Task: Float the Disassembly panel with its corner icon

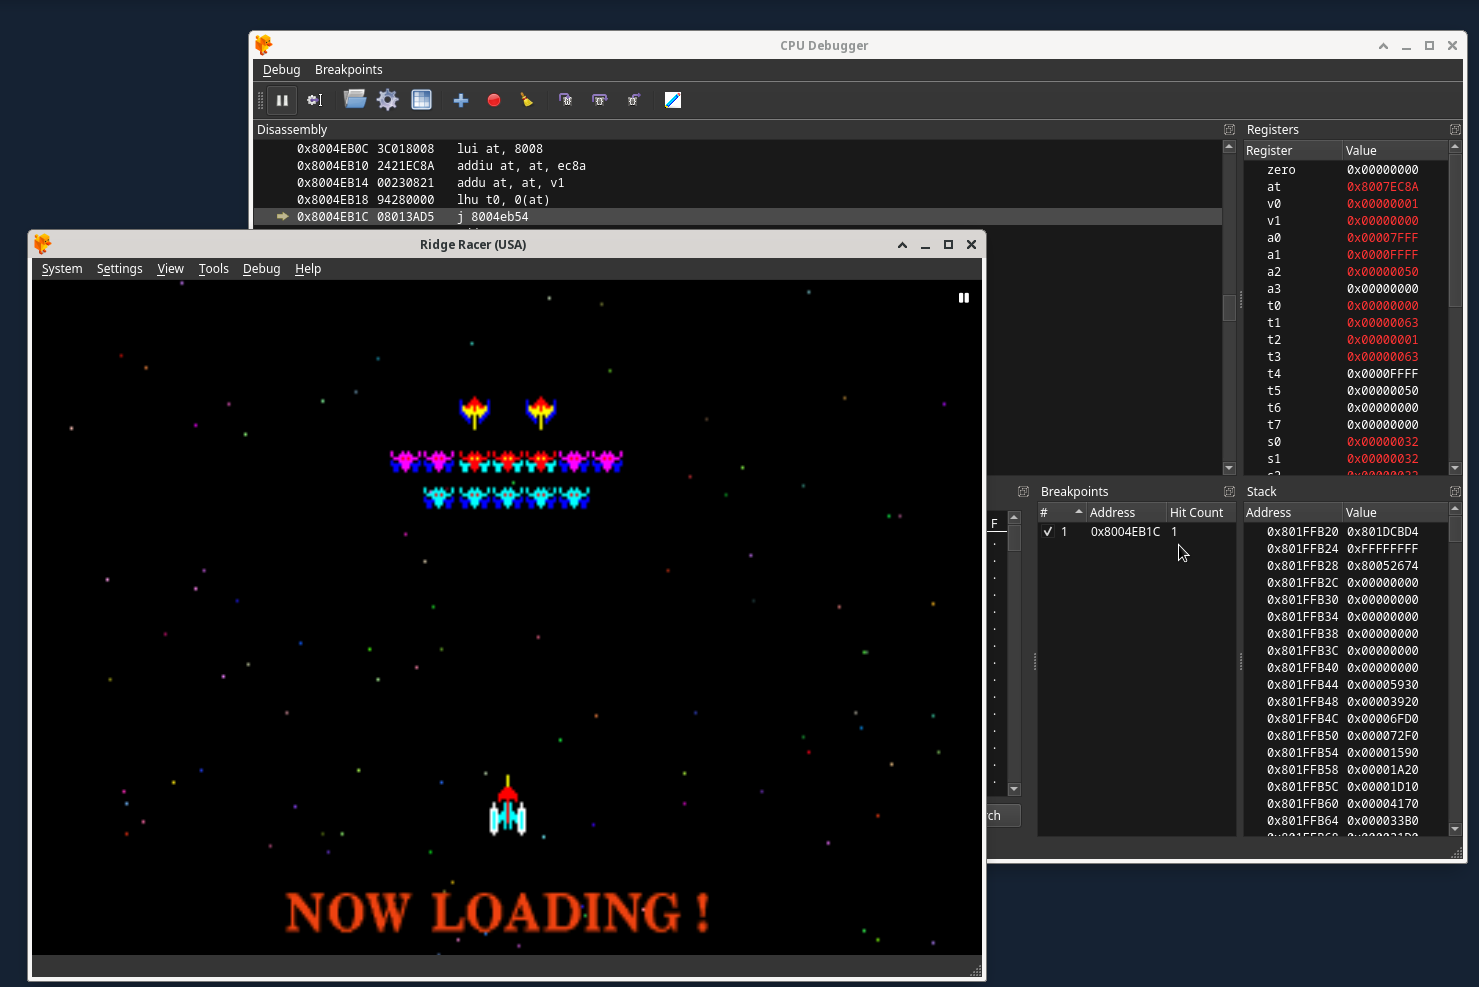Action: click(x=1230, y=130)
